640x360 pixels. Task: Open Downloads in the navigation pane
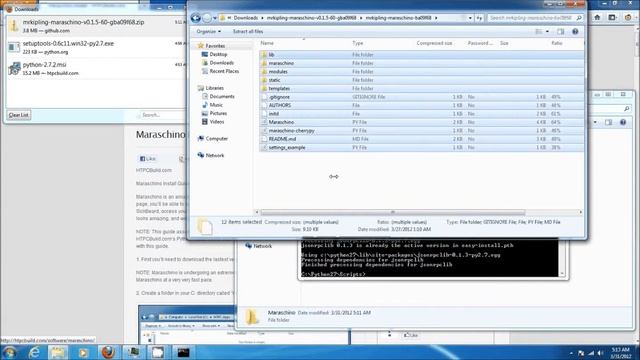[x=218, y=63]
